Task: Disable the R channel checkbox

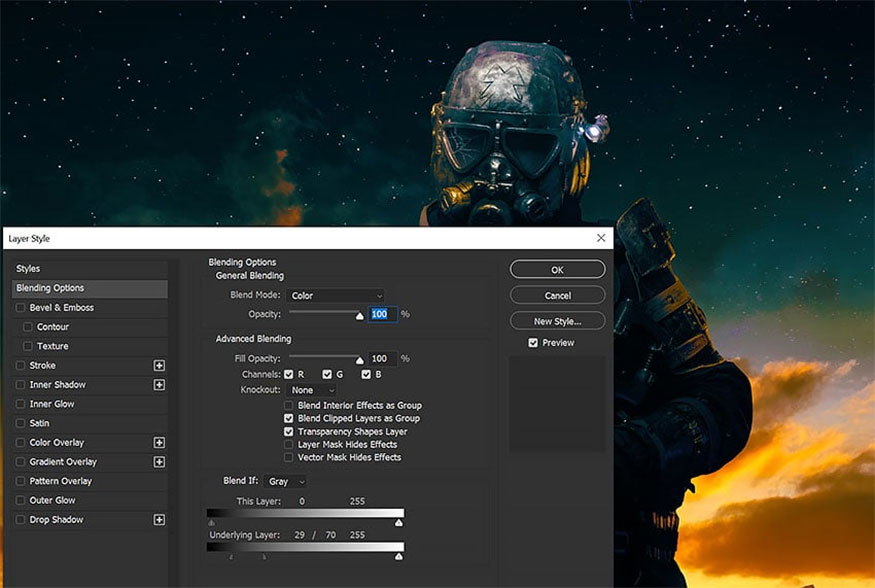Action: click(289, 374)
